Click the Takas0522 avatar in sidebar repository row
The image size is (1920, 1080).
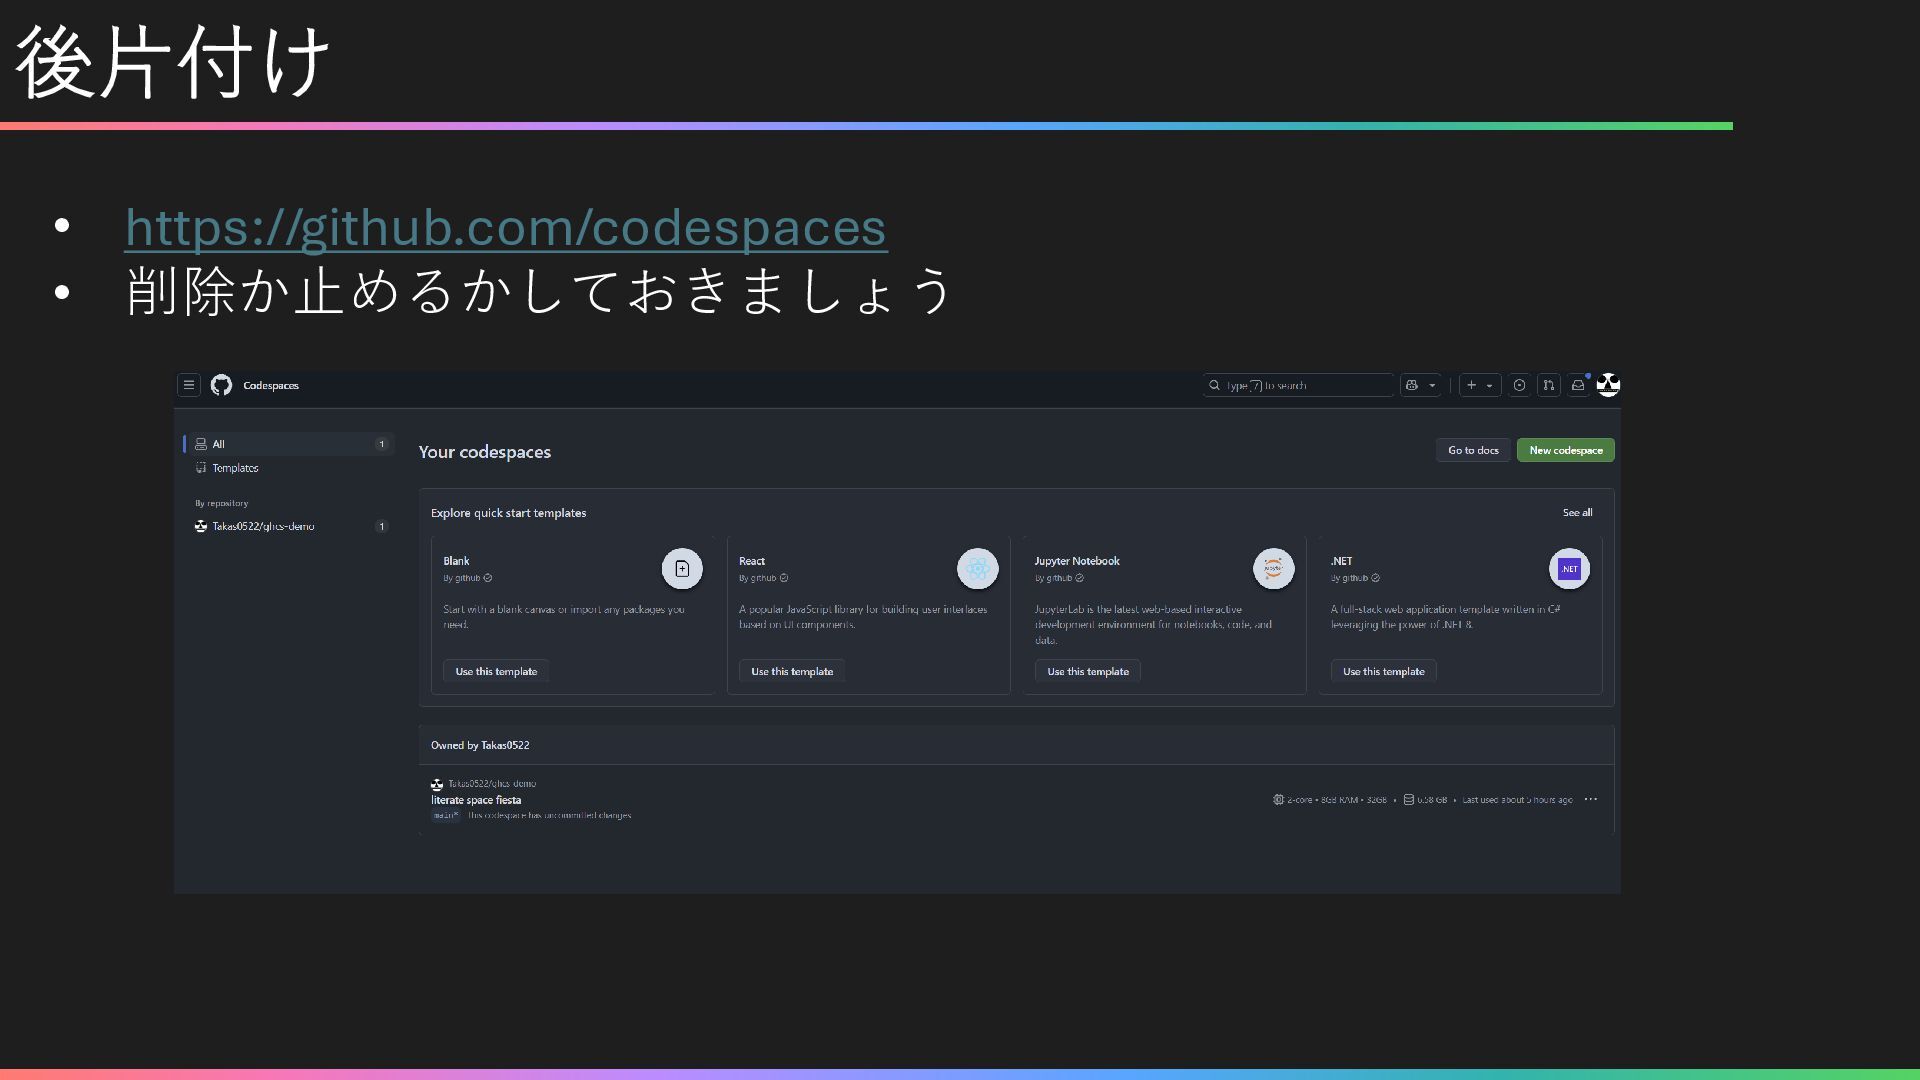pyautogui.click(x=201, y=526)
